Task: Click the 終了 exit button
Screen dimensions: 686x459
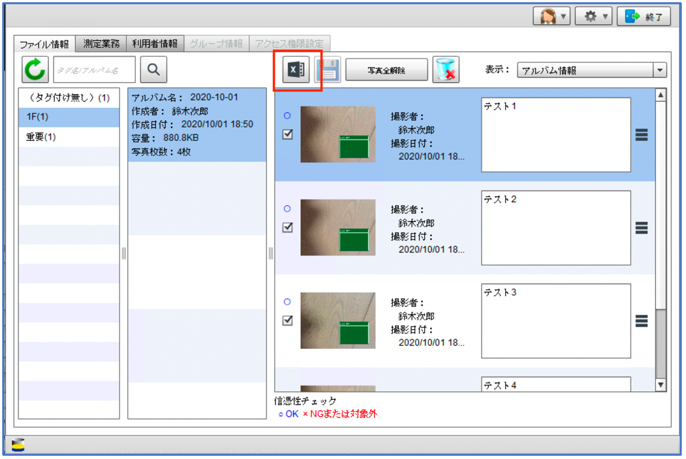Action: (x=643, y=17)
